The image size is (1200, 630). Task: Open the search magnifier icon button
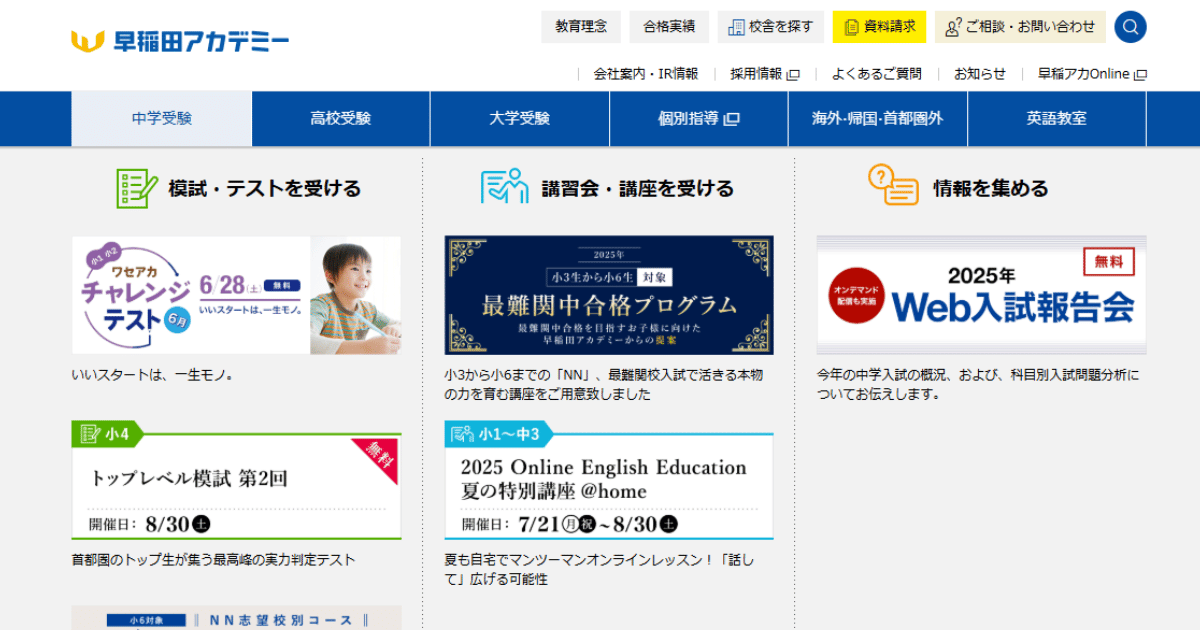[x=1130, y=27]
